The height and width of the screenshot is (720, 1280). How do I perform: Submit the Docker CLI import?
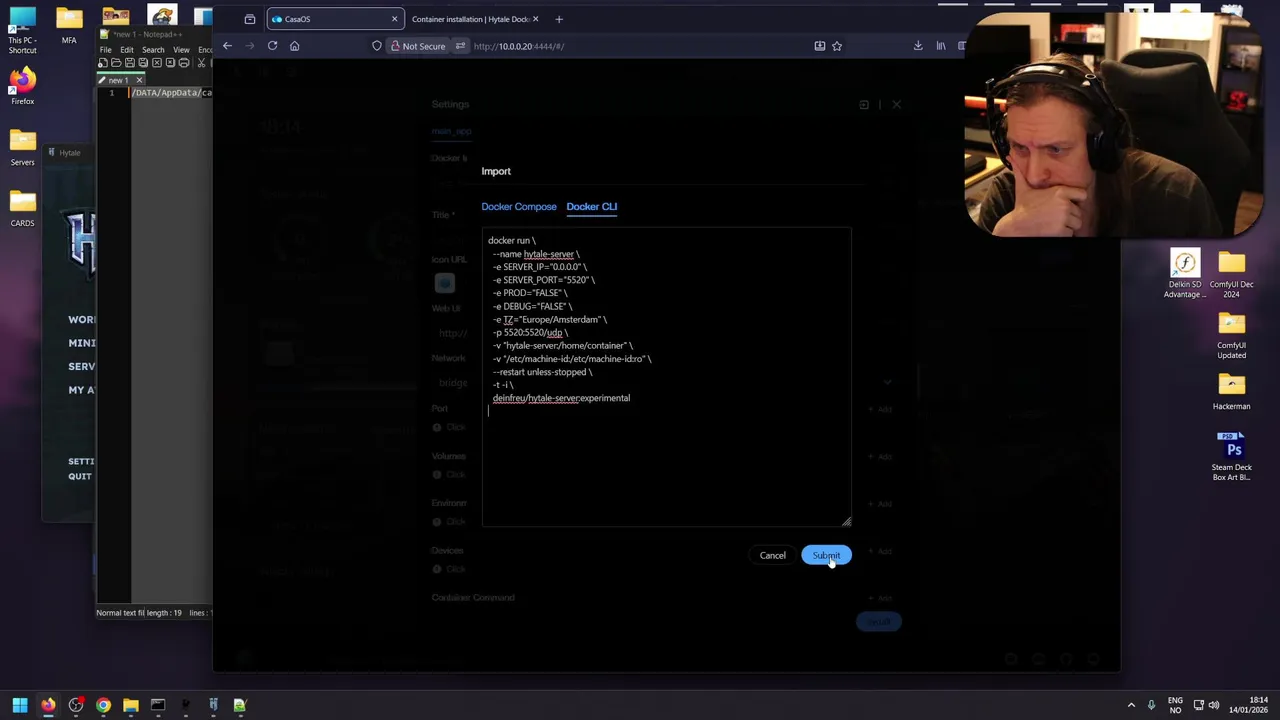826,555
